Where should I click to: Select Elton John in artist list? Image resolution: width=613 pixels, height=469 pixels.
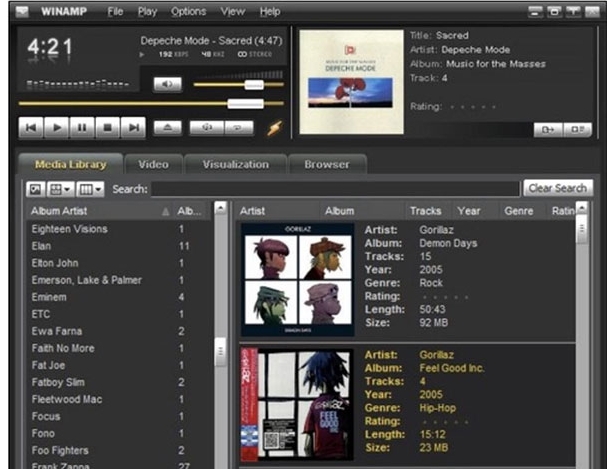[119, 263]
